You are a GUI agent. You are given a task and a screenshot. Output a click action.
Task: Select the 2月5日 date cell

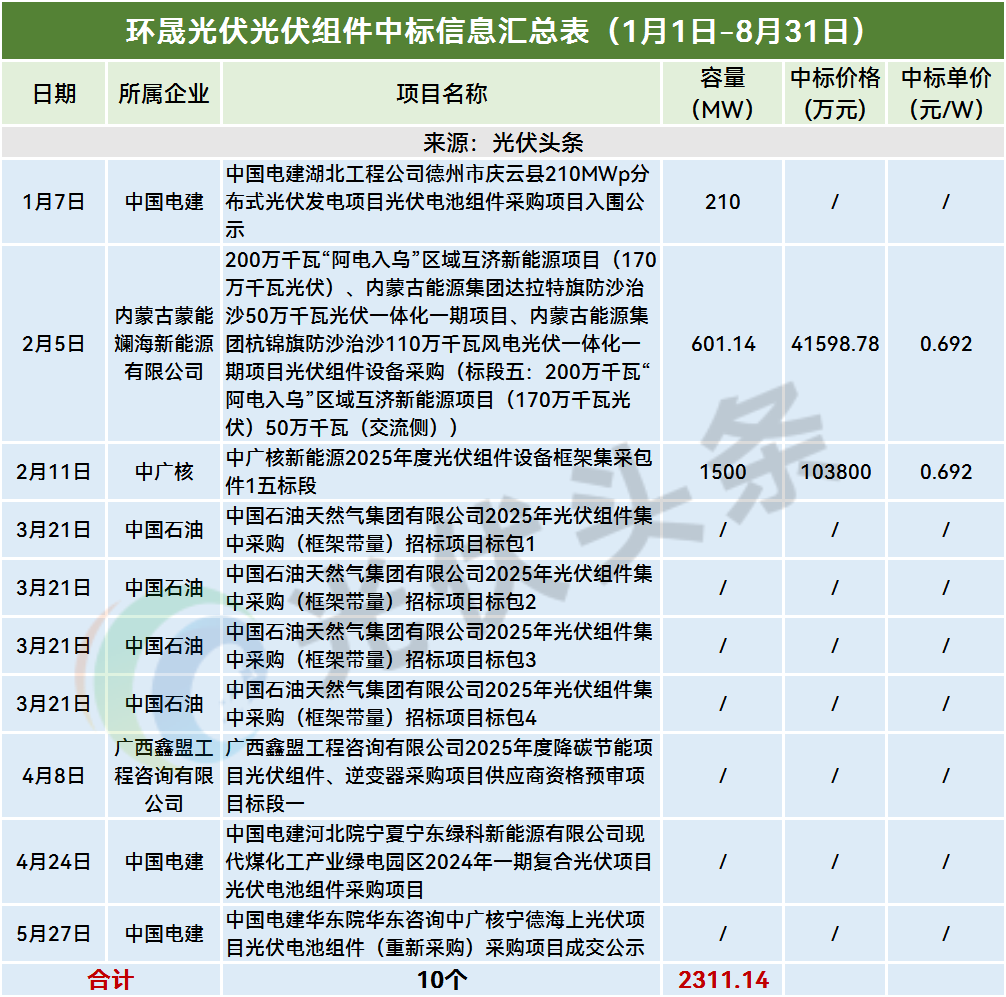tap(54, 344)
